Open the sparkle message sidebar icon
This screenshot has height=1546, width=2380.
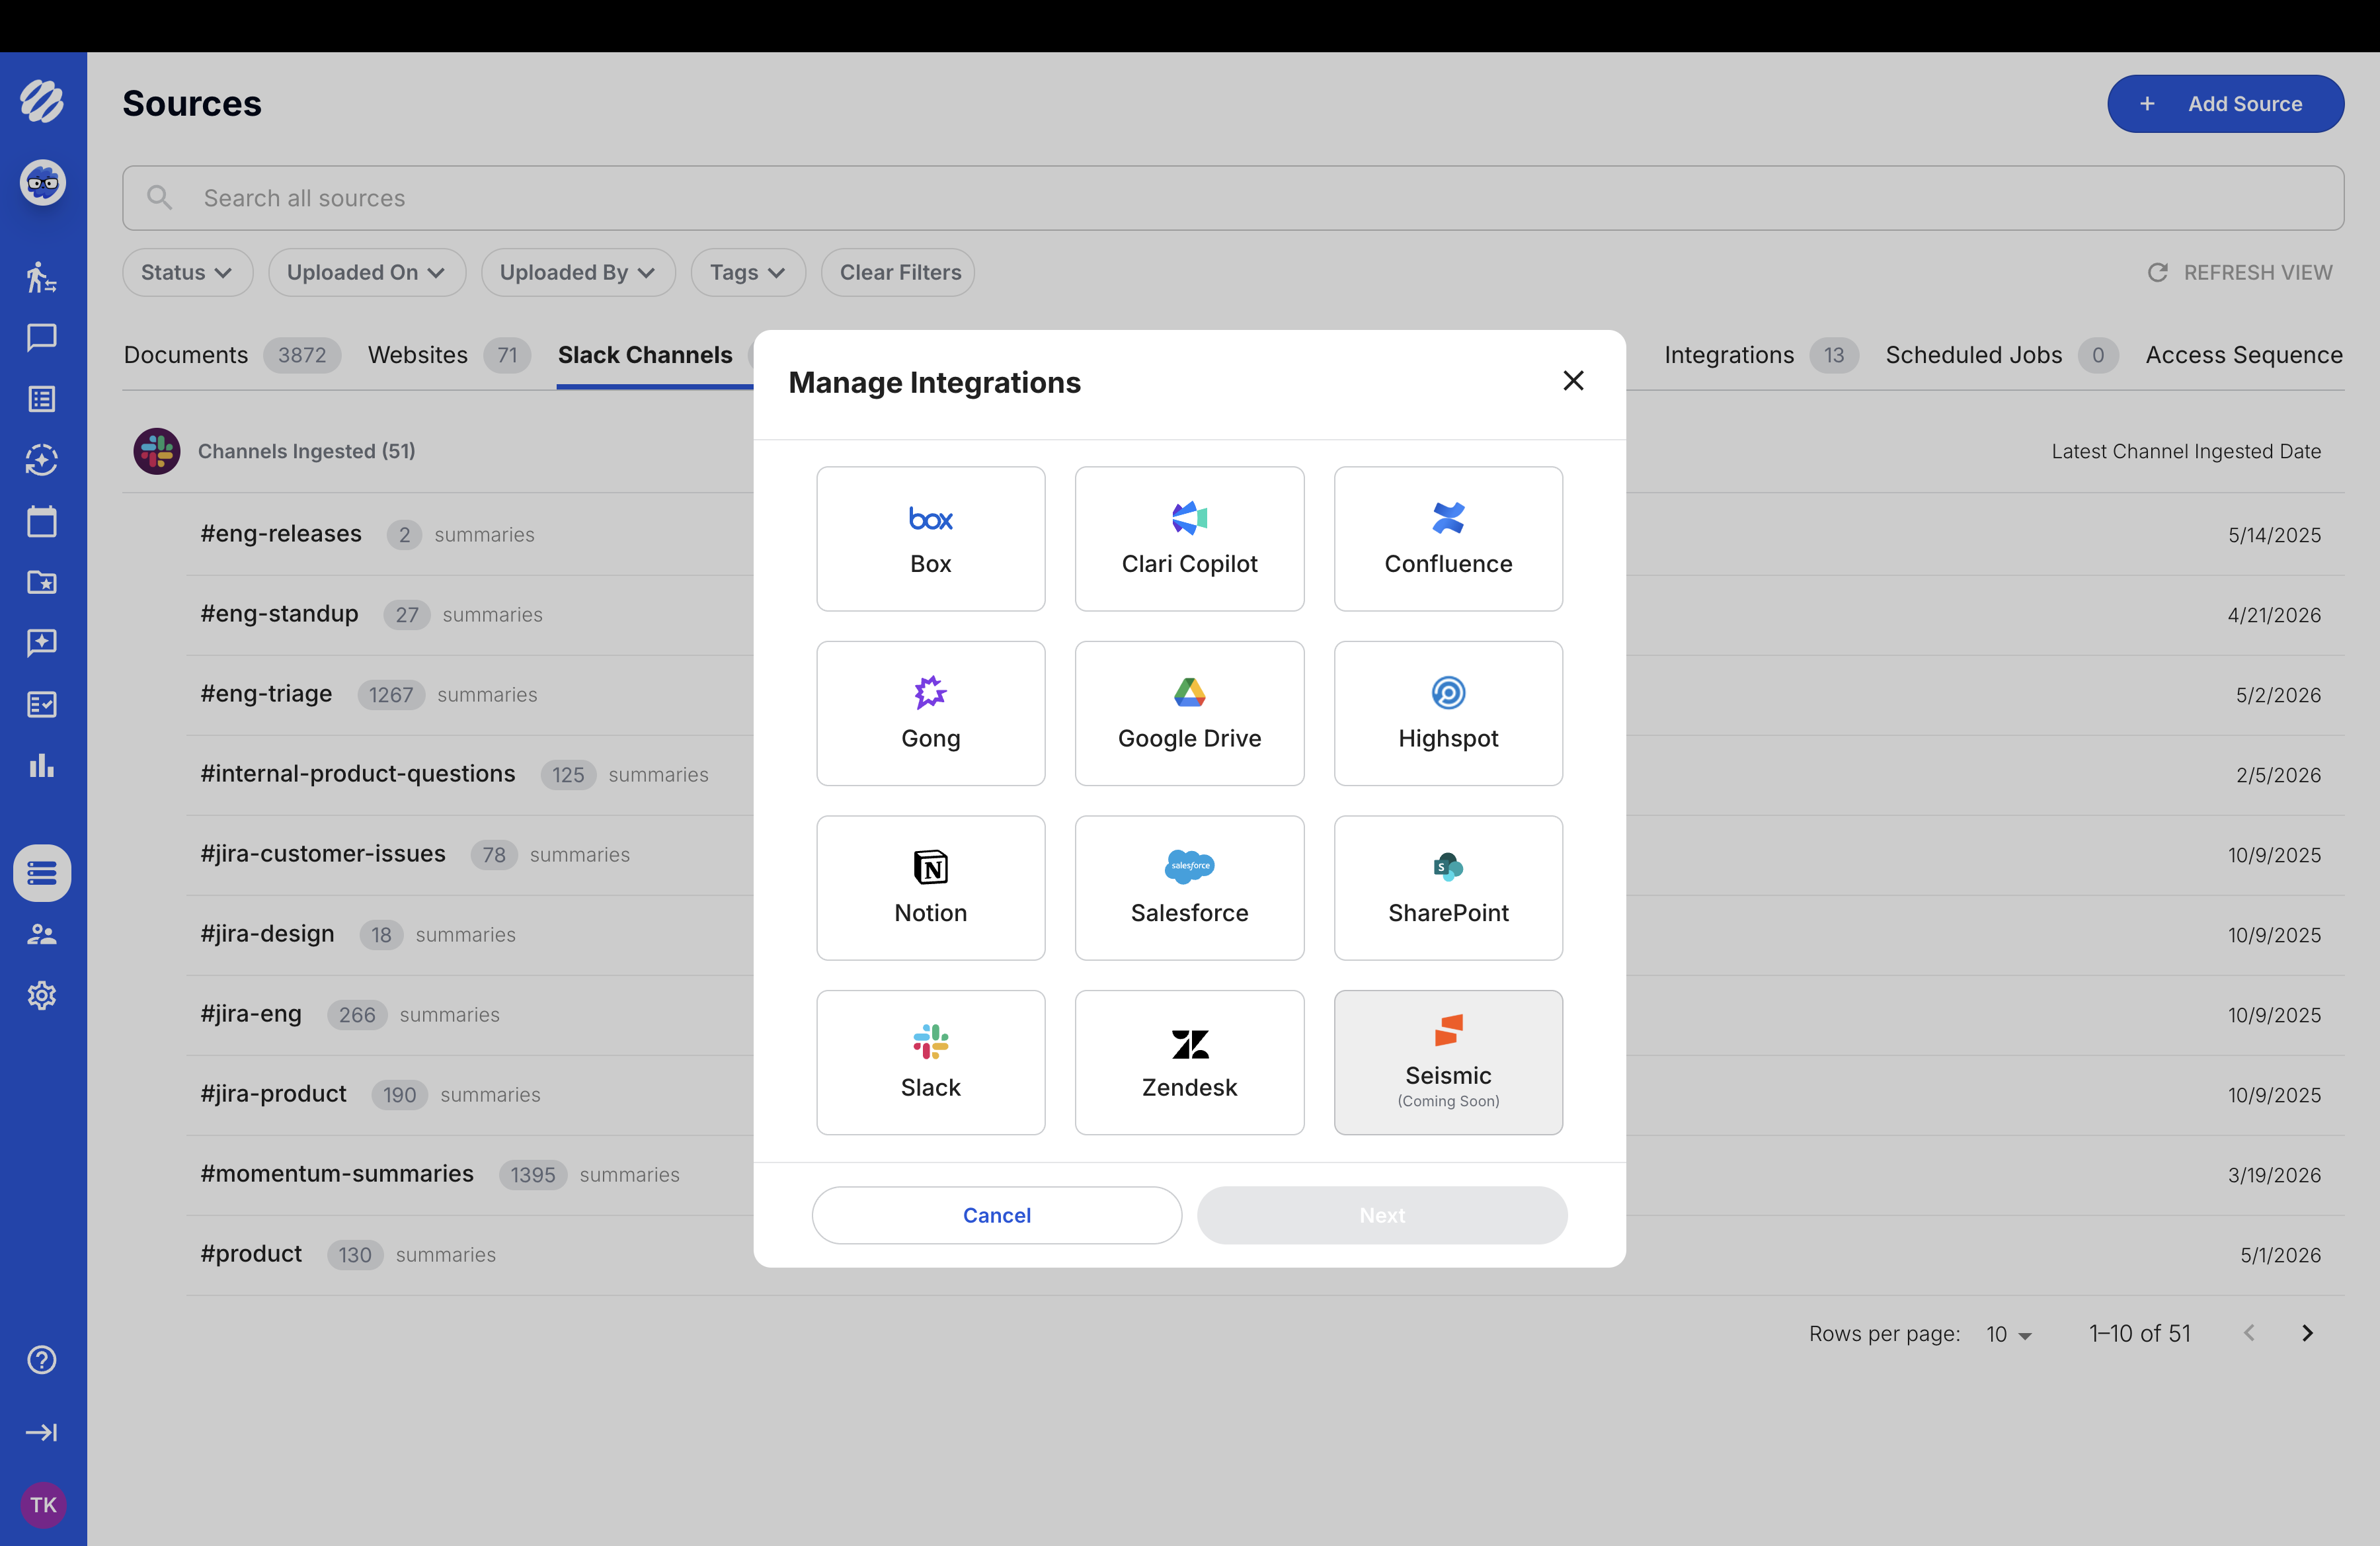[42, 643]
